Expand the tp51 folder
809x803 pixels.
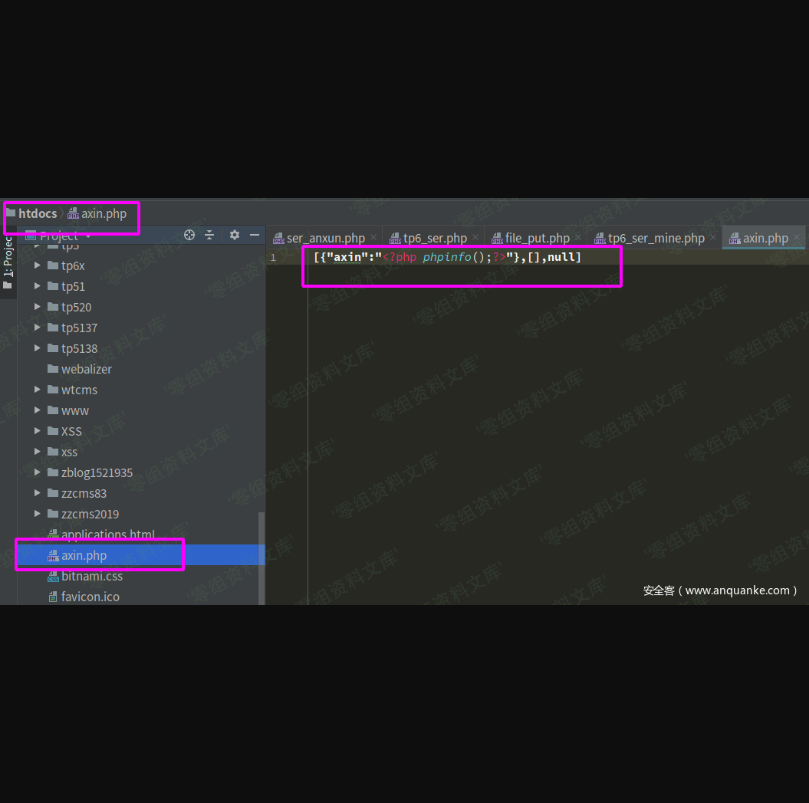[x=38, y=287]
